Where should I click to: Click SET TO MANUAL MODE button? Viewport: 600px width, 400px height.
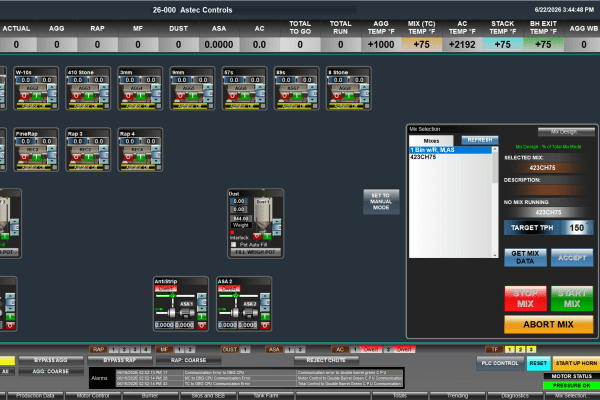point(381,201)
